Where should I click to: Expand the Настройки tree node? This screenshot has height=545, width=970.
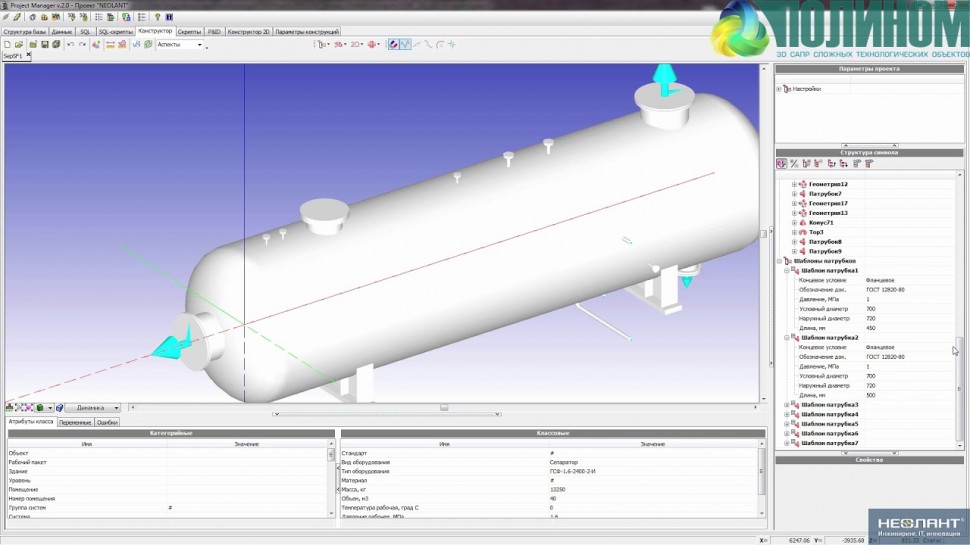(779, 89)
